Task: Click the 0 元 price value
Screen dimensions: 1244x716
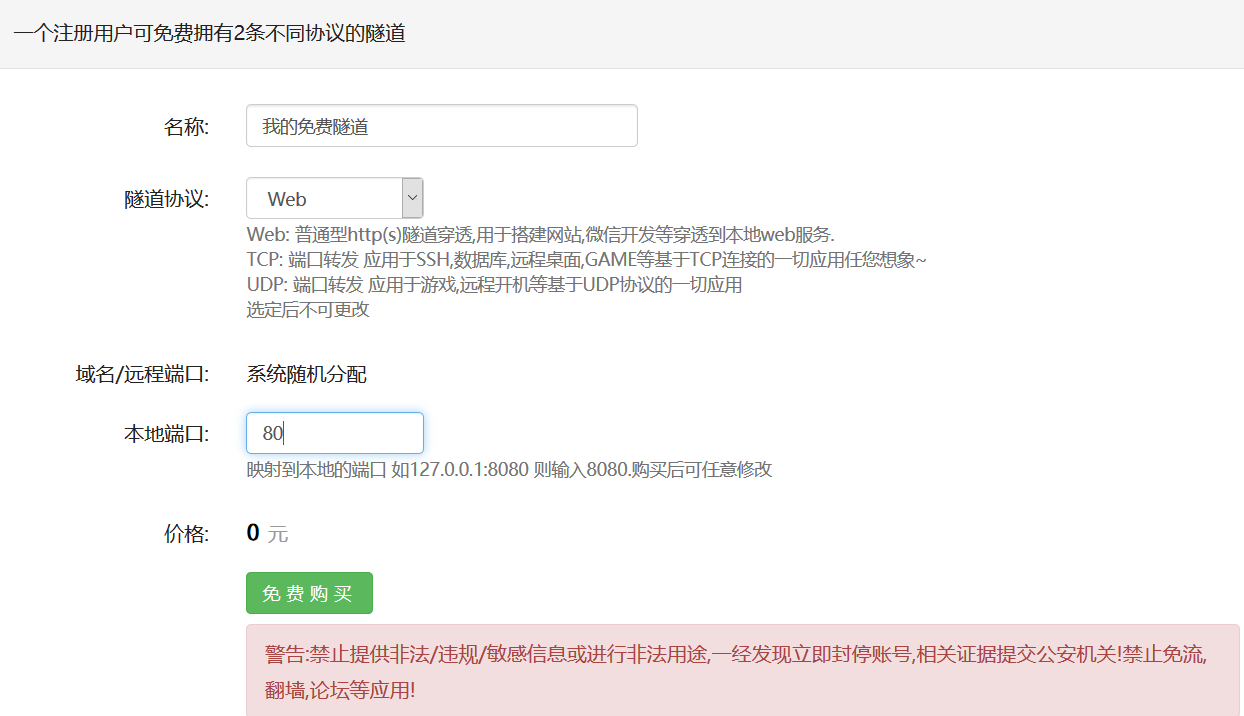Action: pyautogui.click(x=267, y=534)
